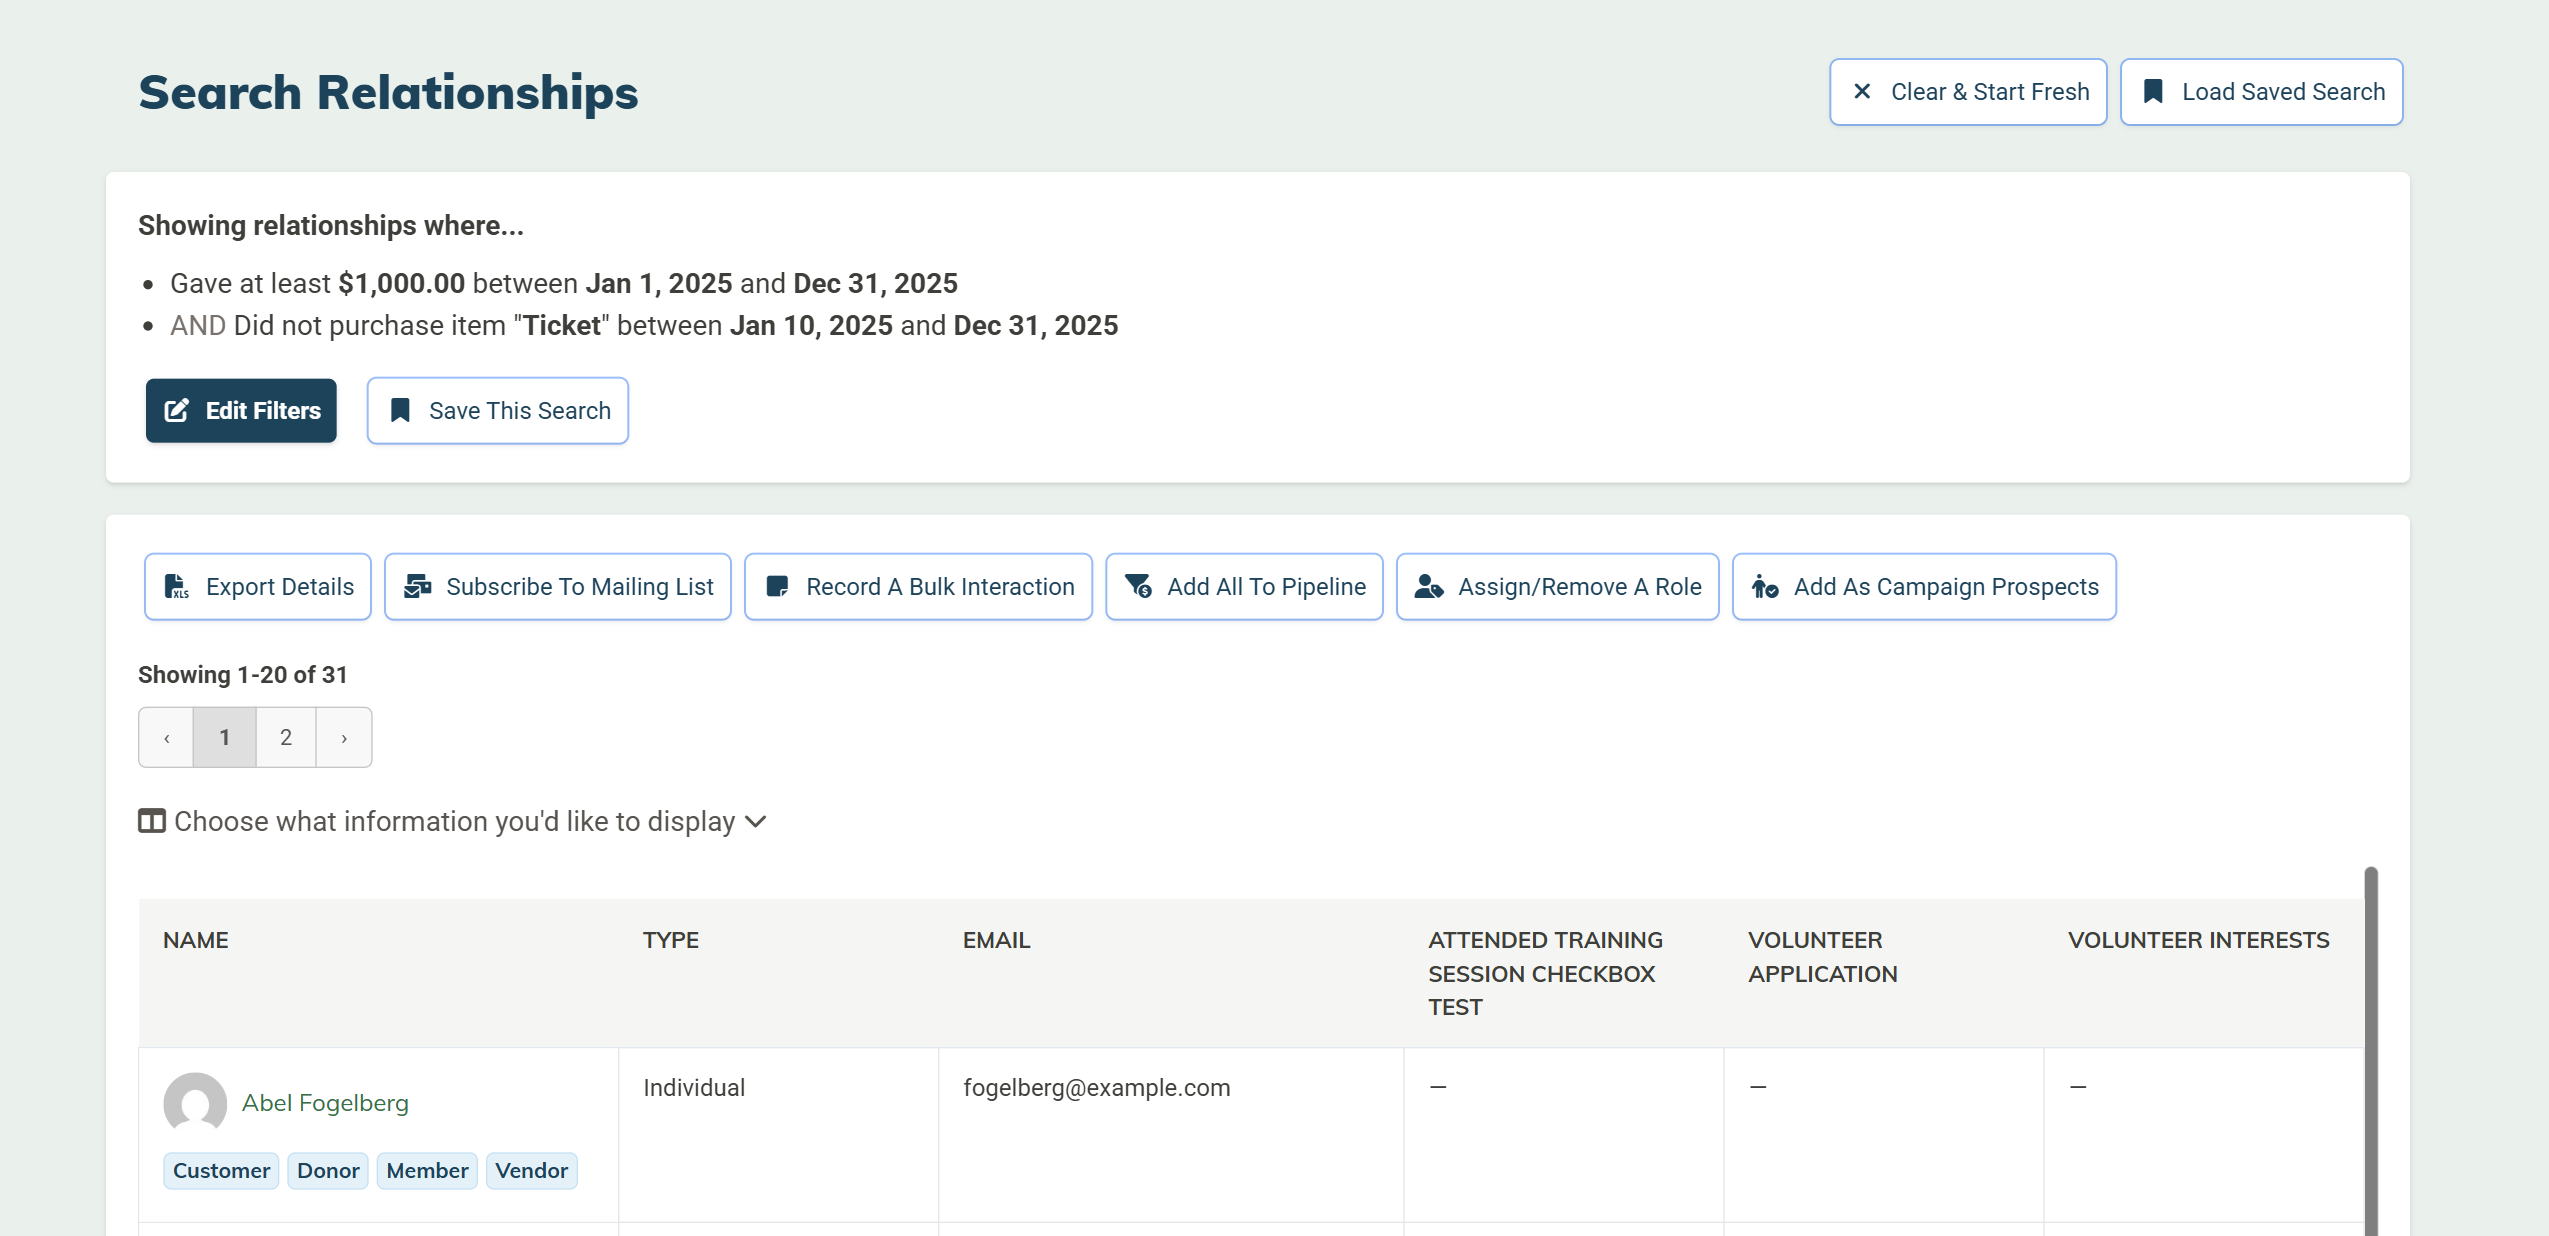Click the pencil icon on Edit Filters

[177, 411]
